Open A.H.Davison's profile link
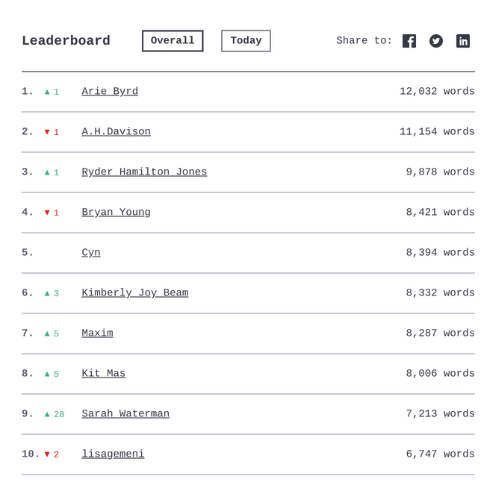 [x=116, y=132]
